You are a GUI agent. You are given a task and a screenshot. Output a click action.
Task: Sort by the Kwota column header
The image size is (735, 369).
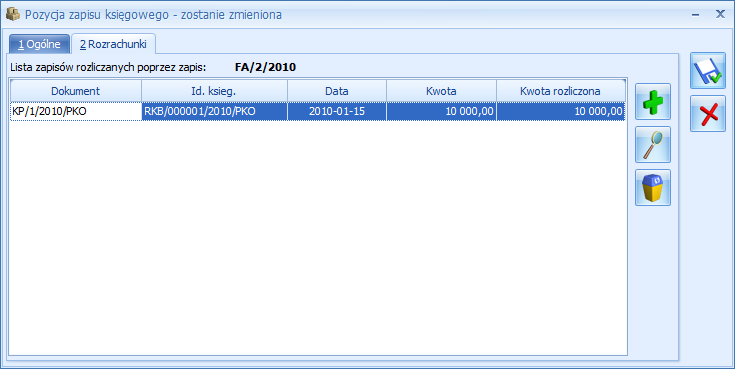point(441,91)
